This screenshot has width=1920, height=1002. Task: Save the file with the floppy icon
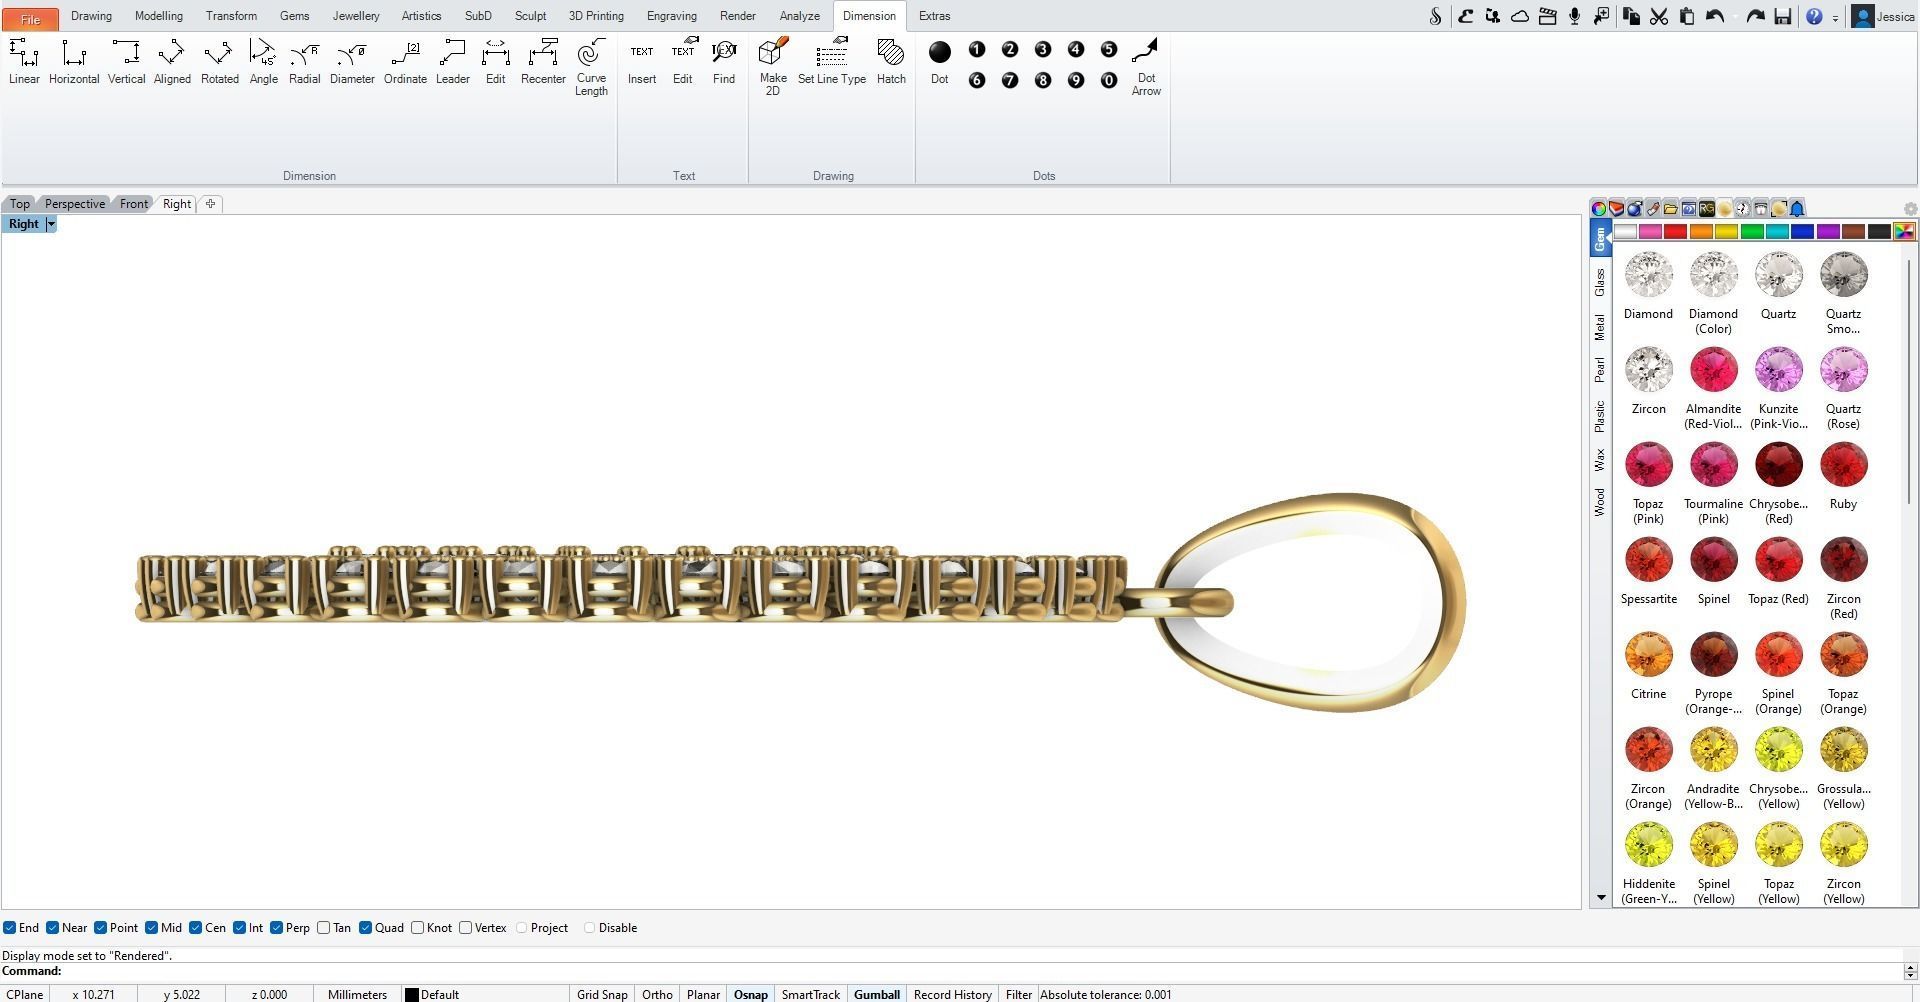(1783, 16)
